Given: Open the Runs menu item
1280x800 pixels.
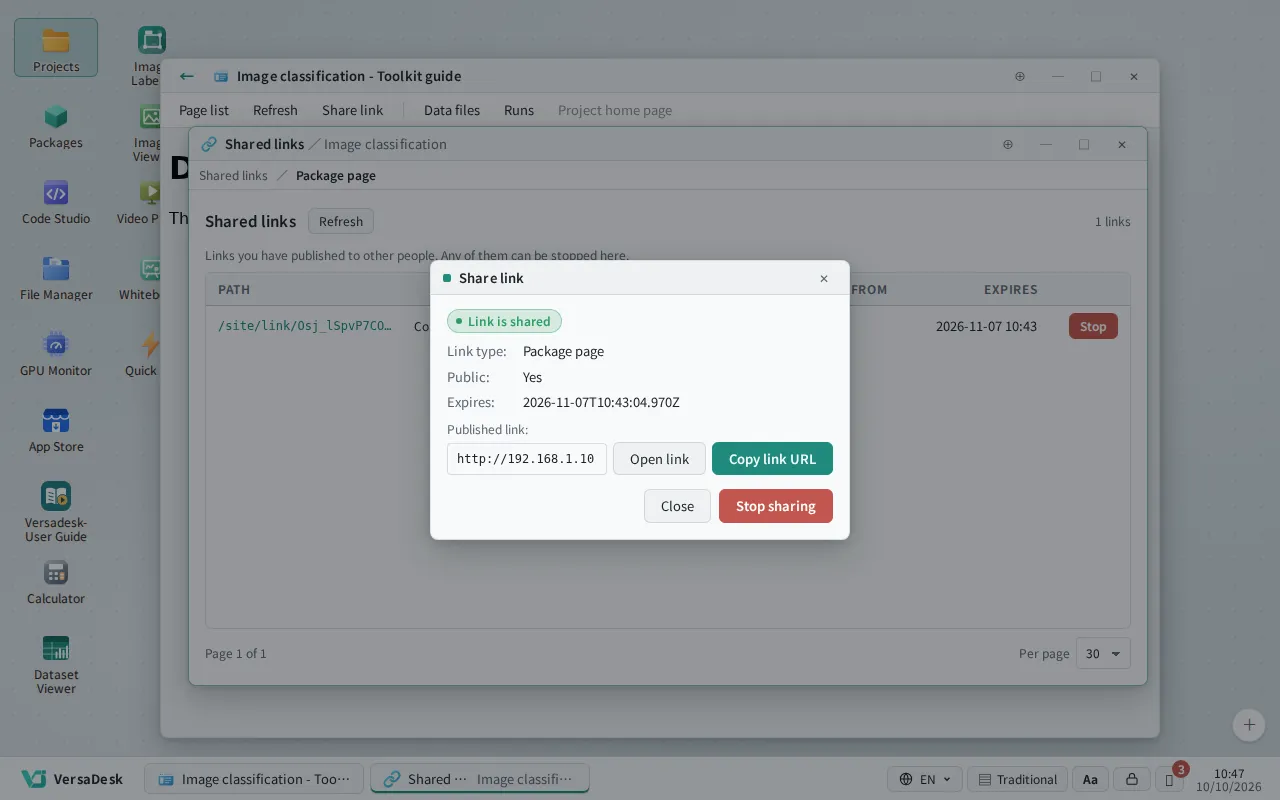Looking at the screenshot, I should pyautogui.click(x=519, y=110).
